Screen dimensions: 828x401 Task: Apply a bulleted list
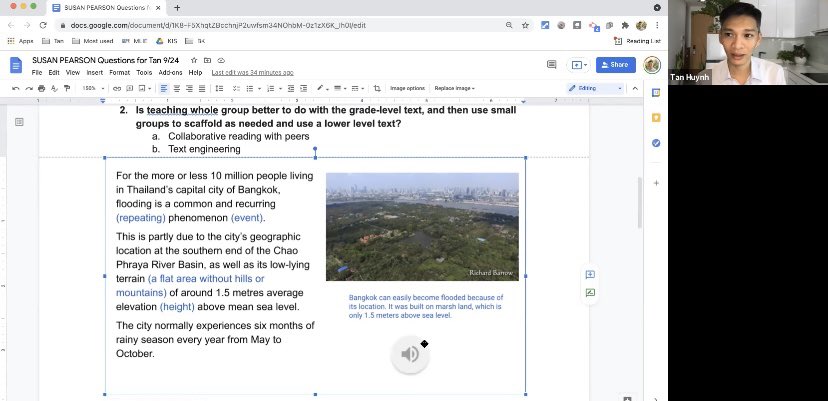pos(249,88)
